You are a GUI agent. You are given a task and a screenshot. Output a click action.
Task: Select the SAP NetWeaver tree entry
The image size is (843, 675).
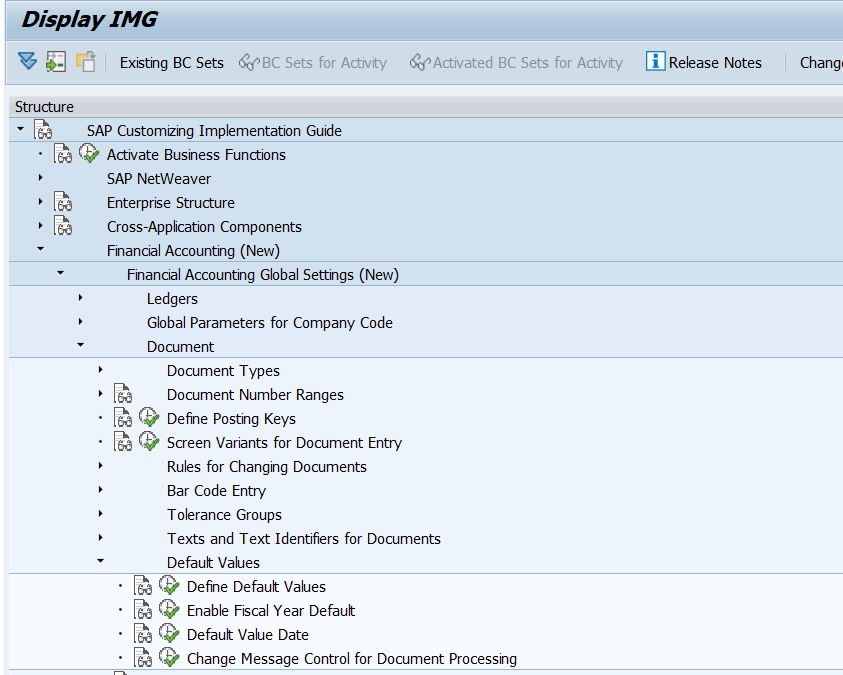click(159, 178)
